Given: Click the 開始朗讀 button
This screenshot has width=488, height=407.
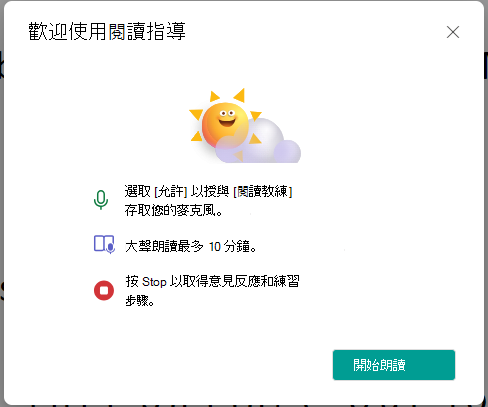Looking at the screenshot, I should click(x=394, y=365).
